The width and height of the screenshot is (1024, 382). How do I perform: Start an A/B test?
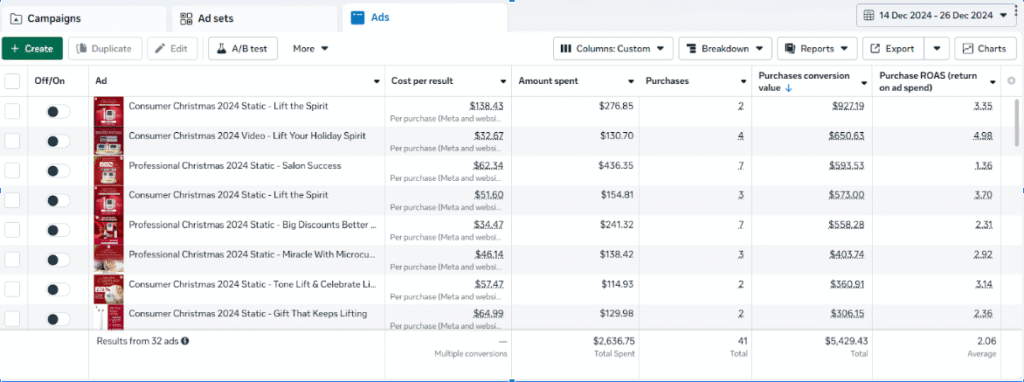tap(243, 48)
